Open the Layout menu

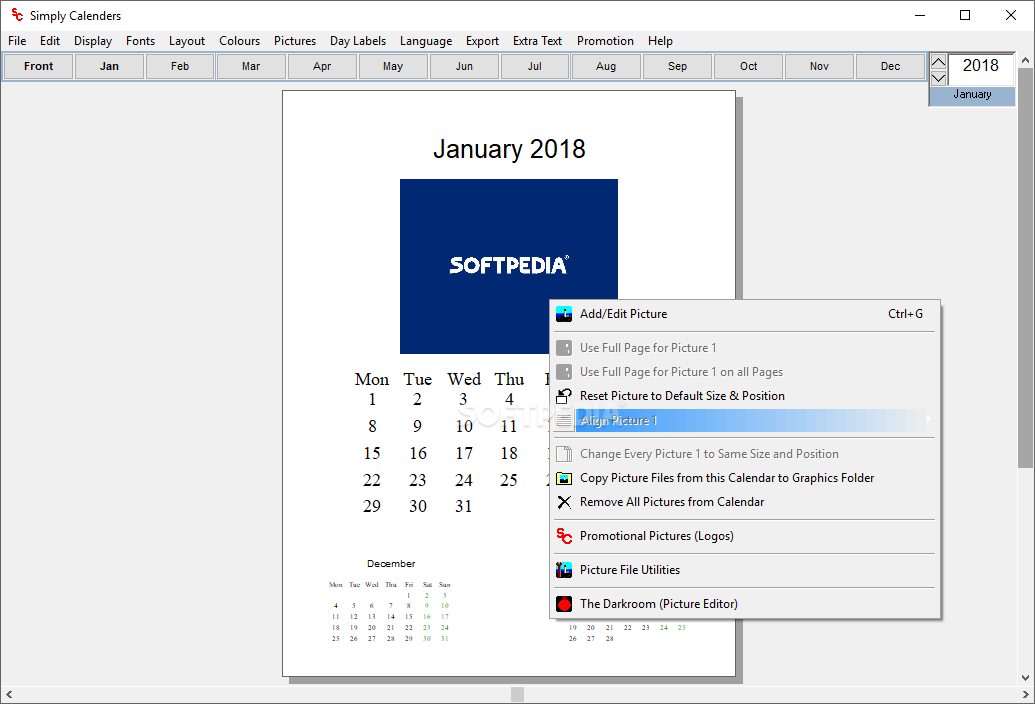[x=187, y=41]
